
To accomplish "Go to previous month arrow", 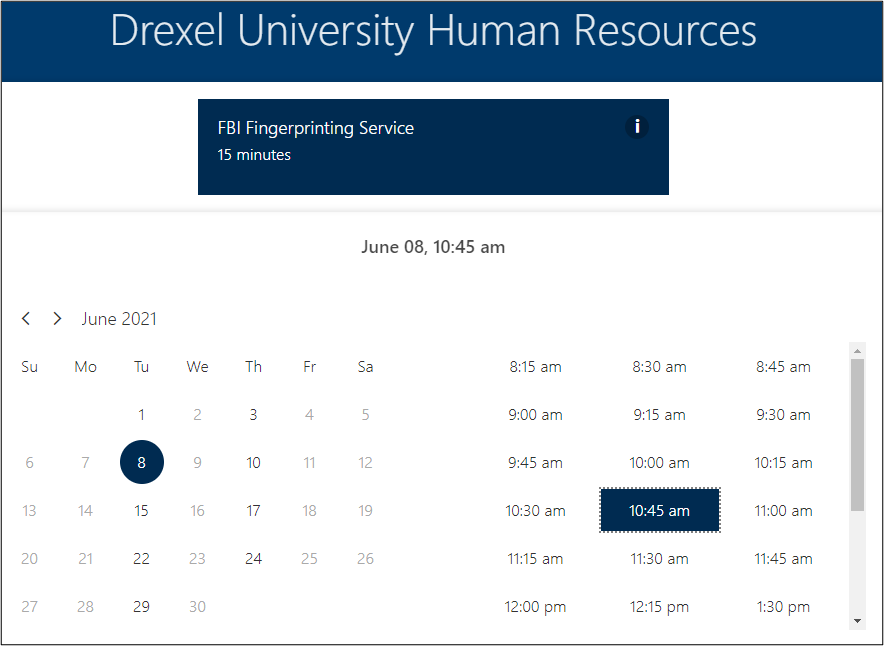I will [26, 319].
